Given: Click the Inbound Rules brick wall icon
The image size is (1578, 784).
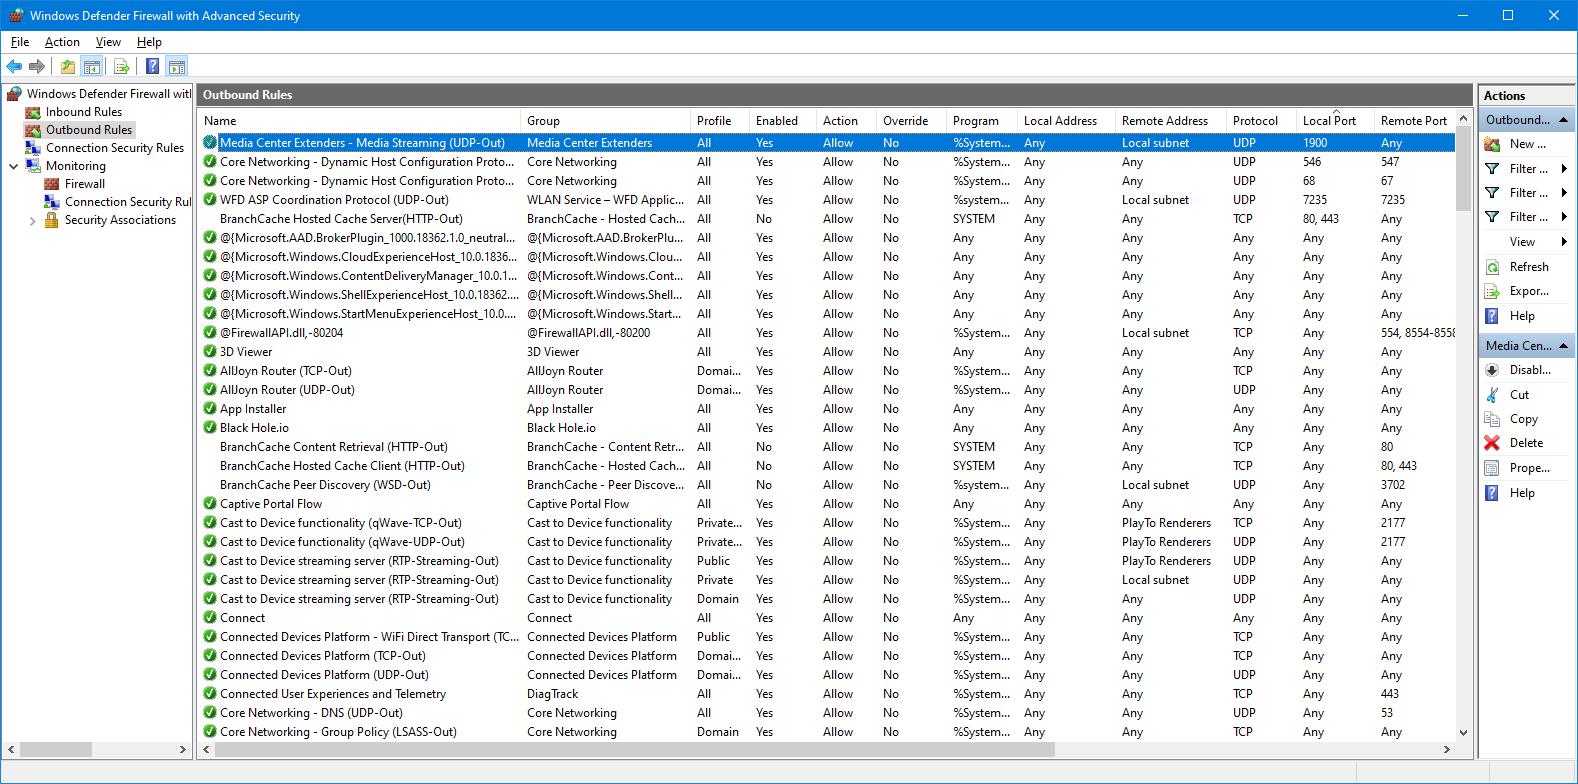Looking at the screenshot, I should pos(33,112).
